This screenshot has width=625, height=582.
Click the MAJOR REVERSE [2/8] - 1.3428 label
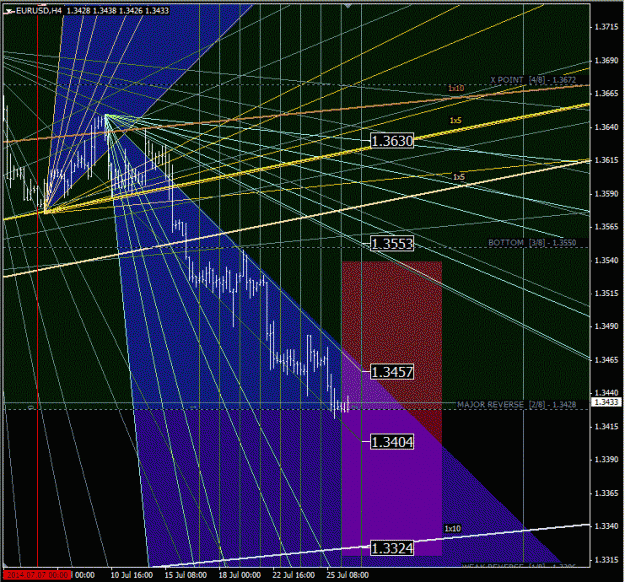(516, 405)
